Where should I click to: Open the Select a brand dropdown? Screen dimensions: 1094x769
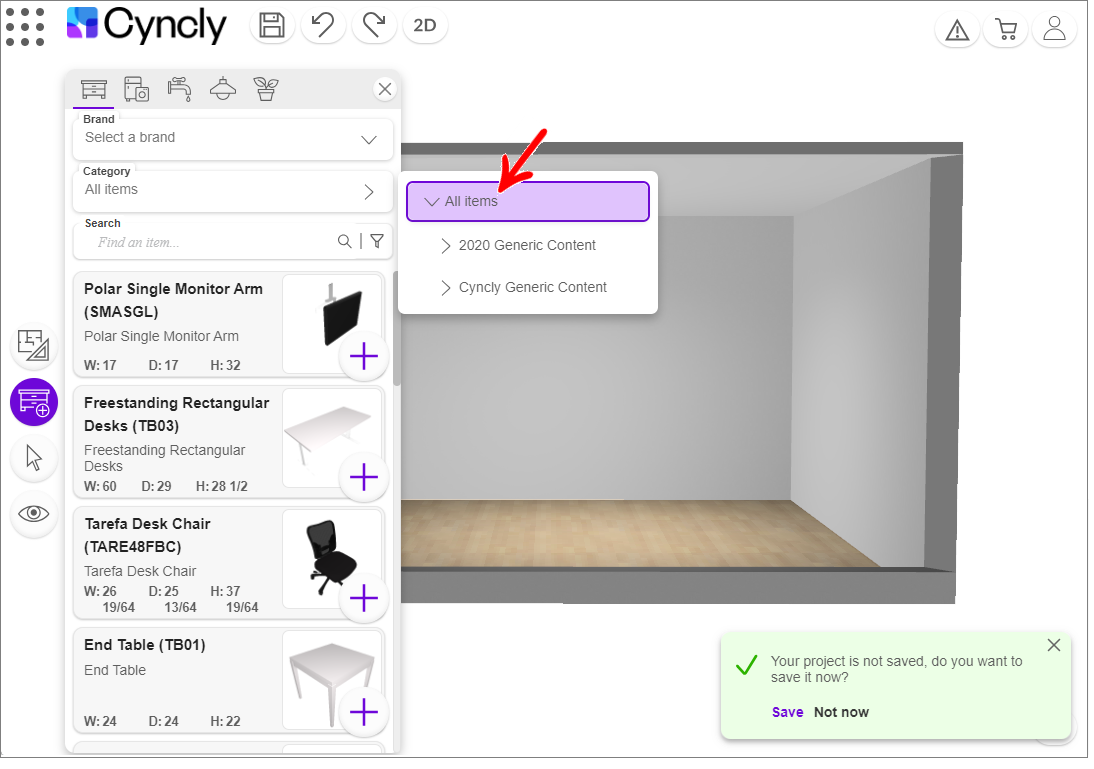click(233, 138)
